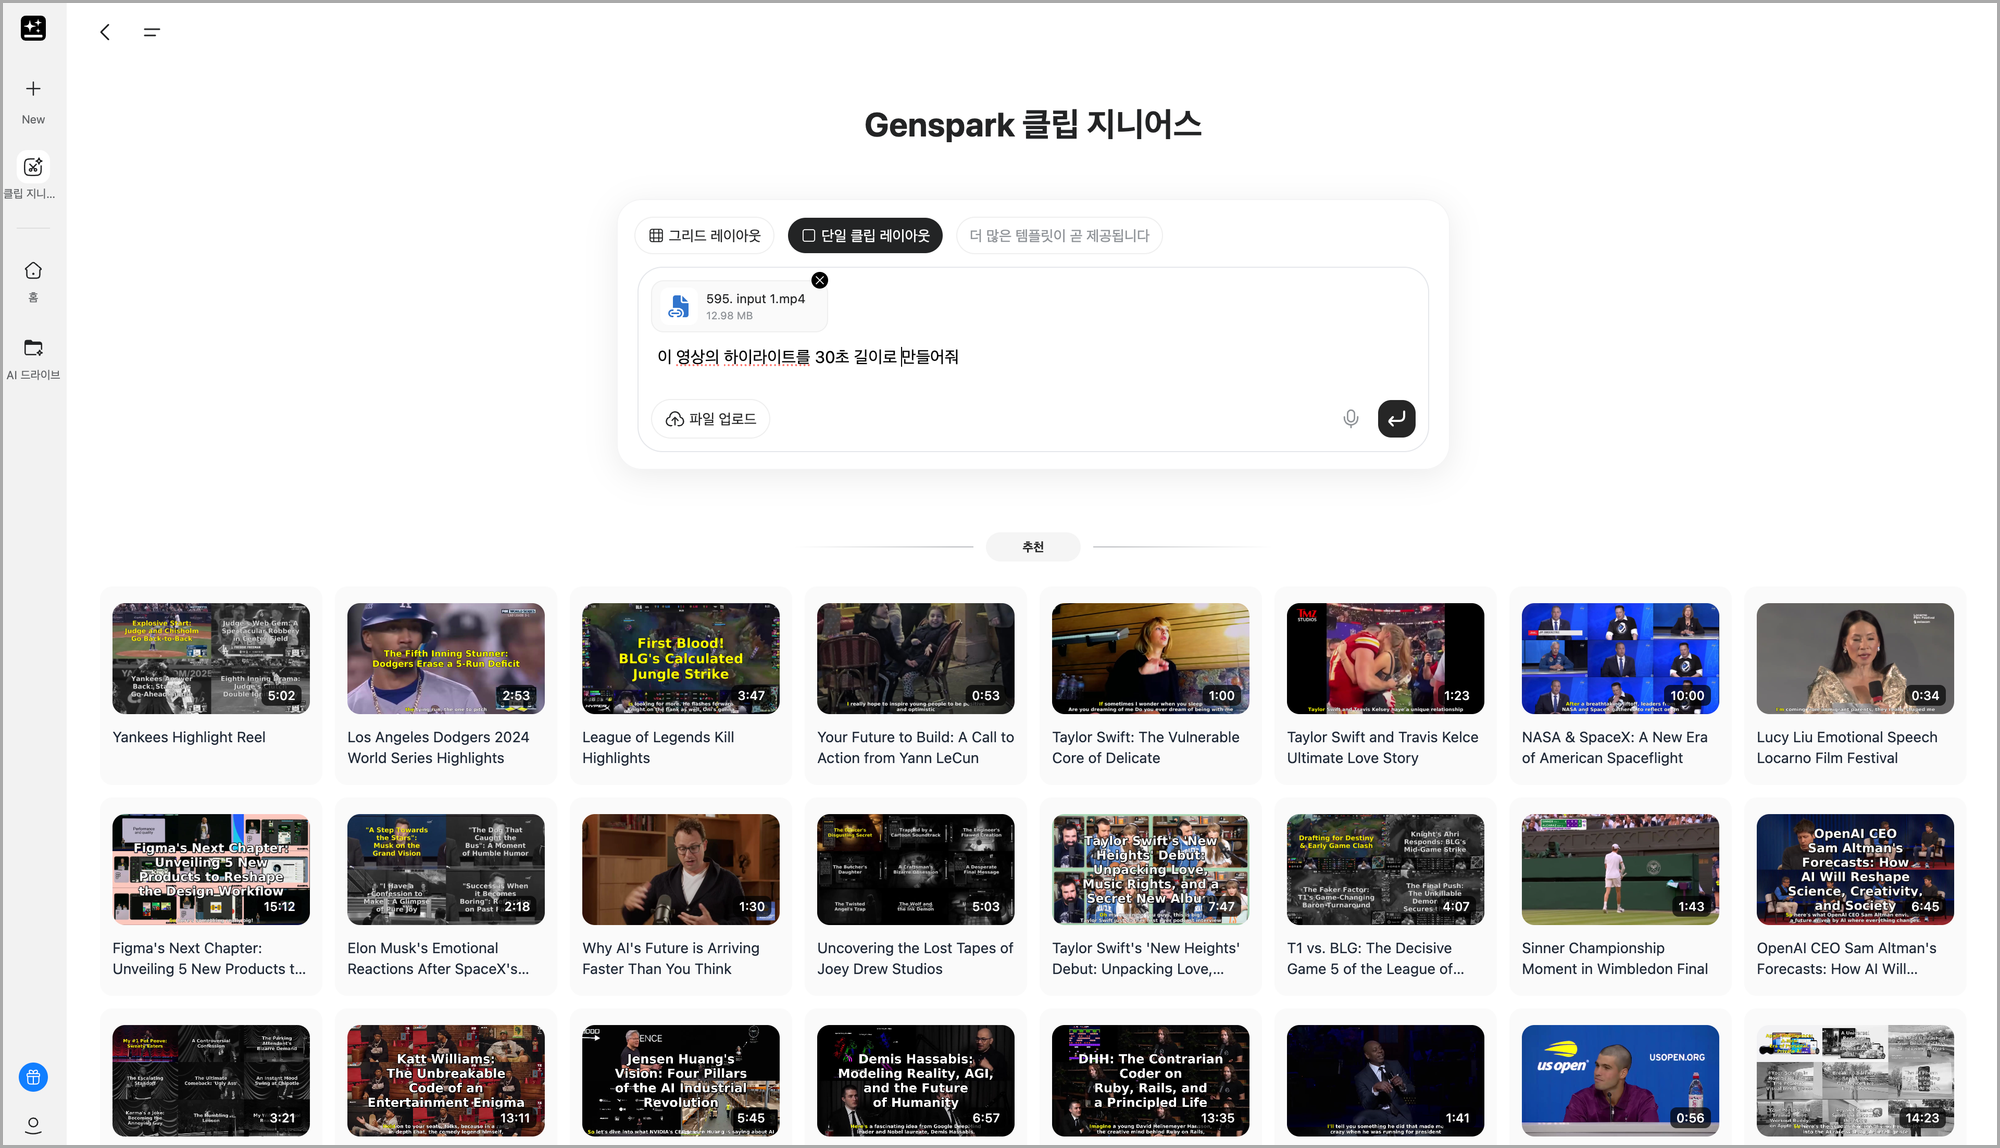Submit the prompt with enter arrow button
The height and width of the screenshot is (1148, 2000).
pos(1396,419)
